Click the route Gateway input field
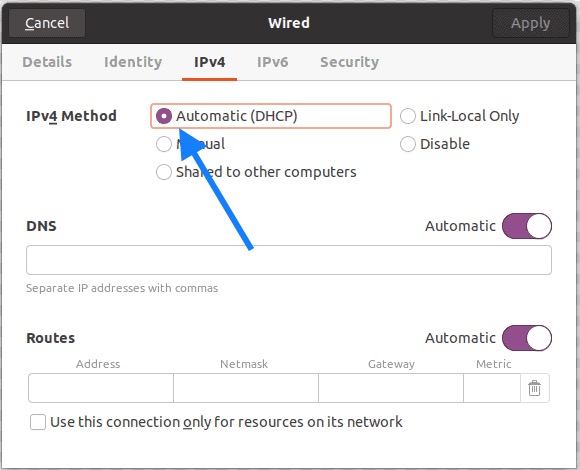Viewport: 580px width, 470px height. (391, 388)
